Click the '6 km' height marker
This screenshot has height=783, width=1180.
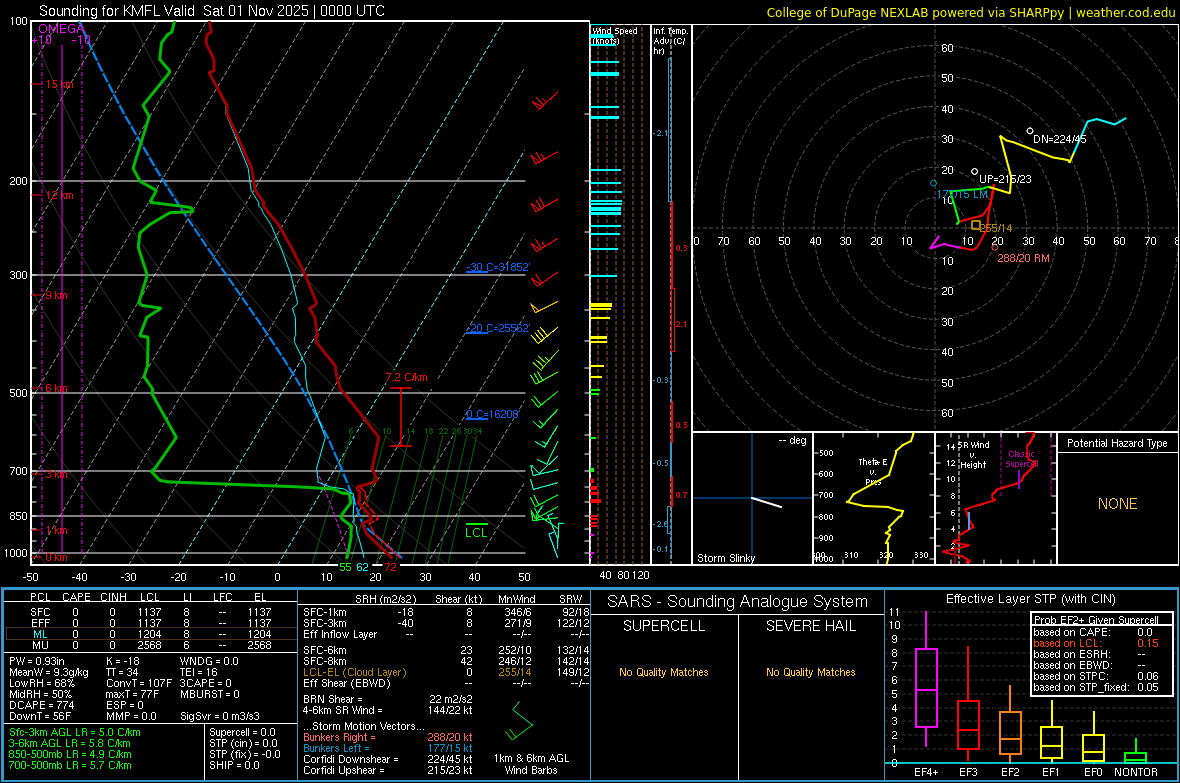point(56,388)
